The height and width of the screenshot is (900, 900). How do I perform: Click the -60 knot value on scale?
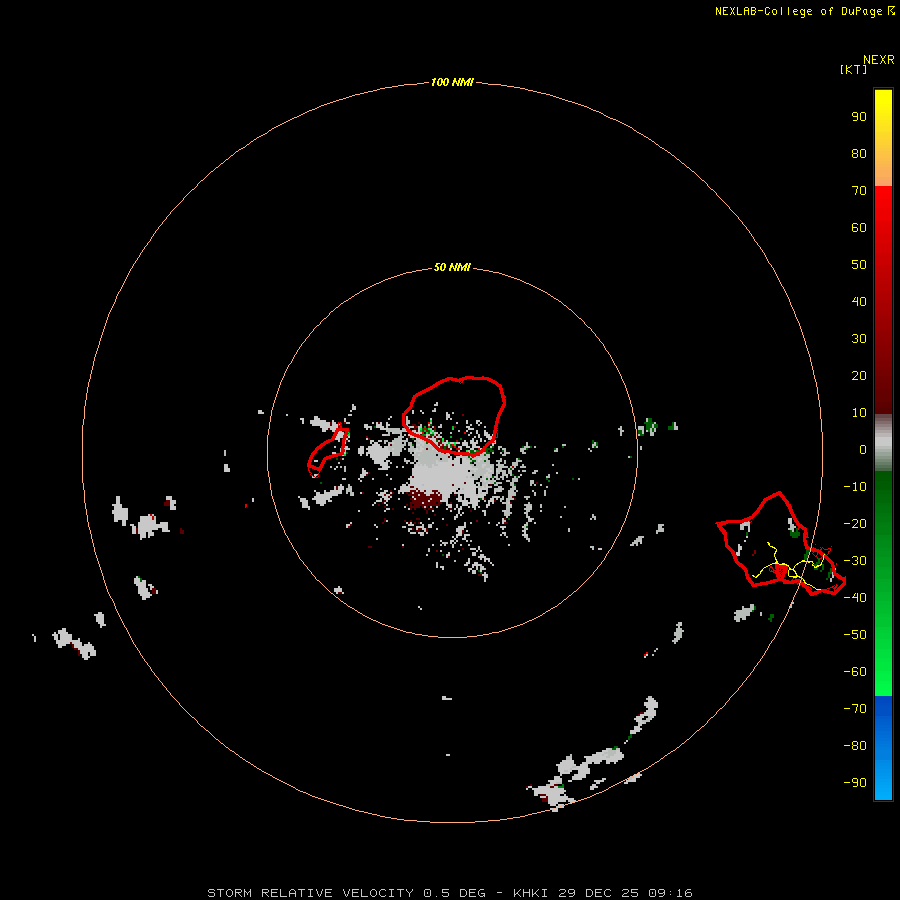pos(855,672)
